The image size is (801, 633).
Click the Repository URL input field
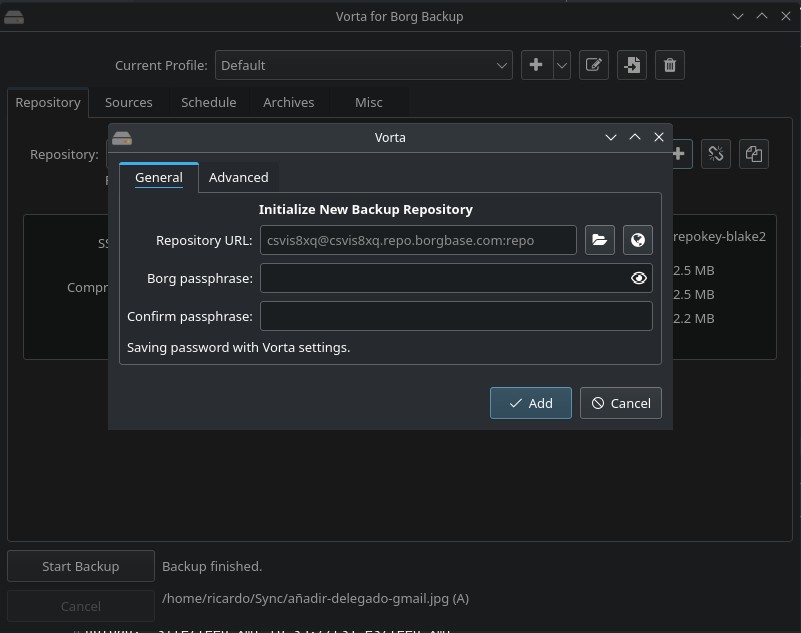[x=418, y=240]
